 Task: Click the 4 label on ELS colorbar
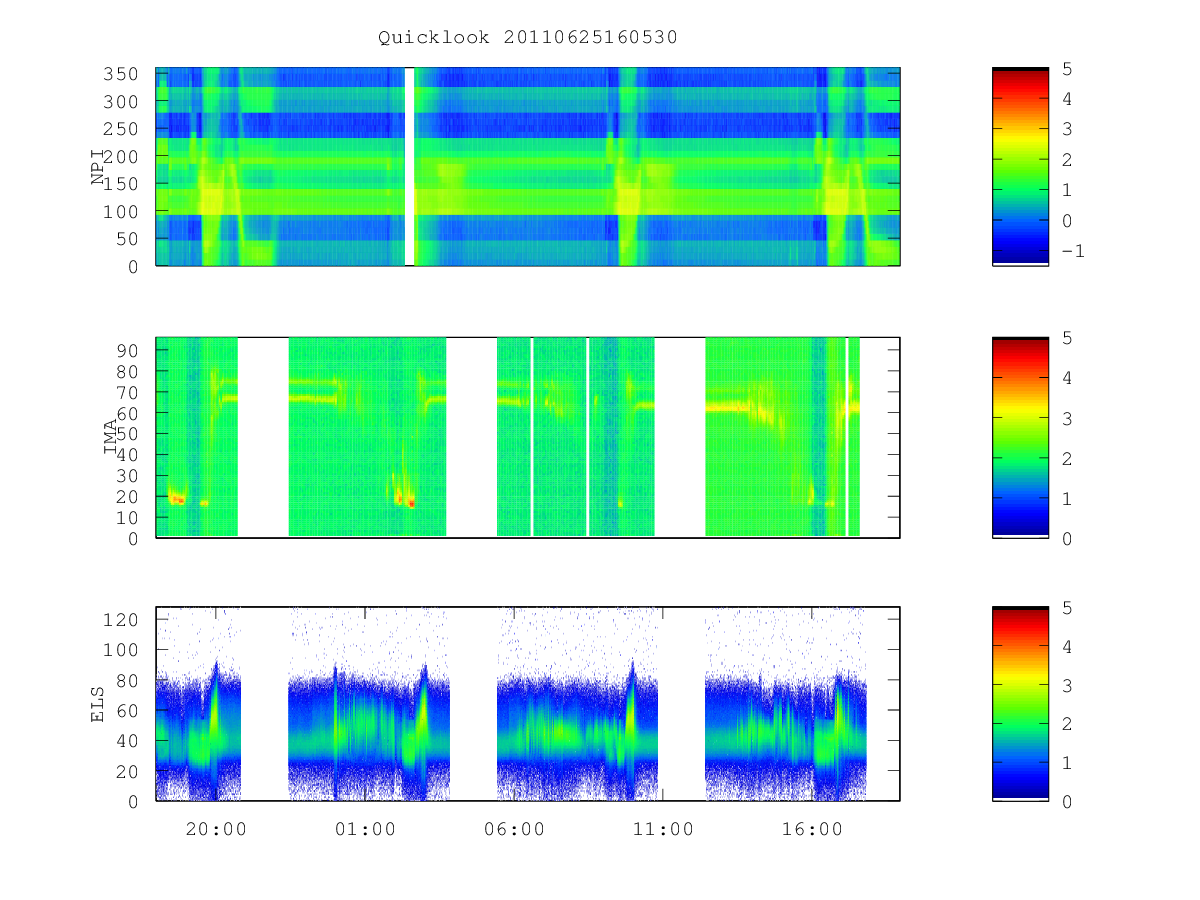click(x=1067, y=647)
